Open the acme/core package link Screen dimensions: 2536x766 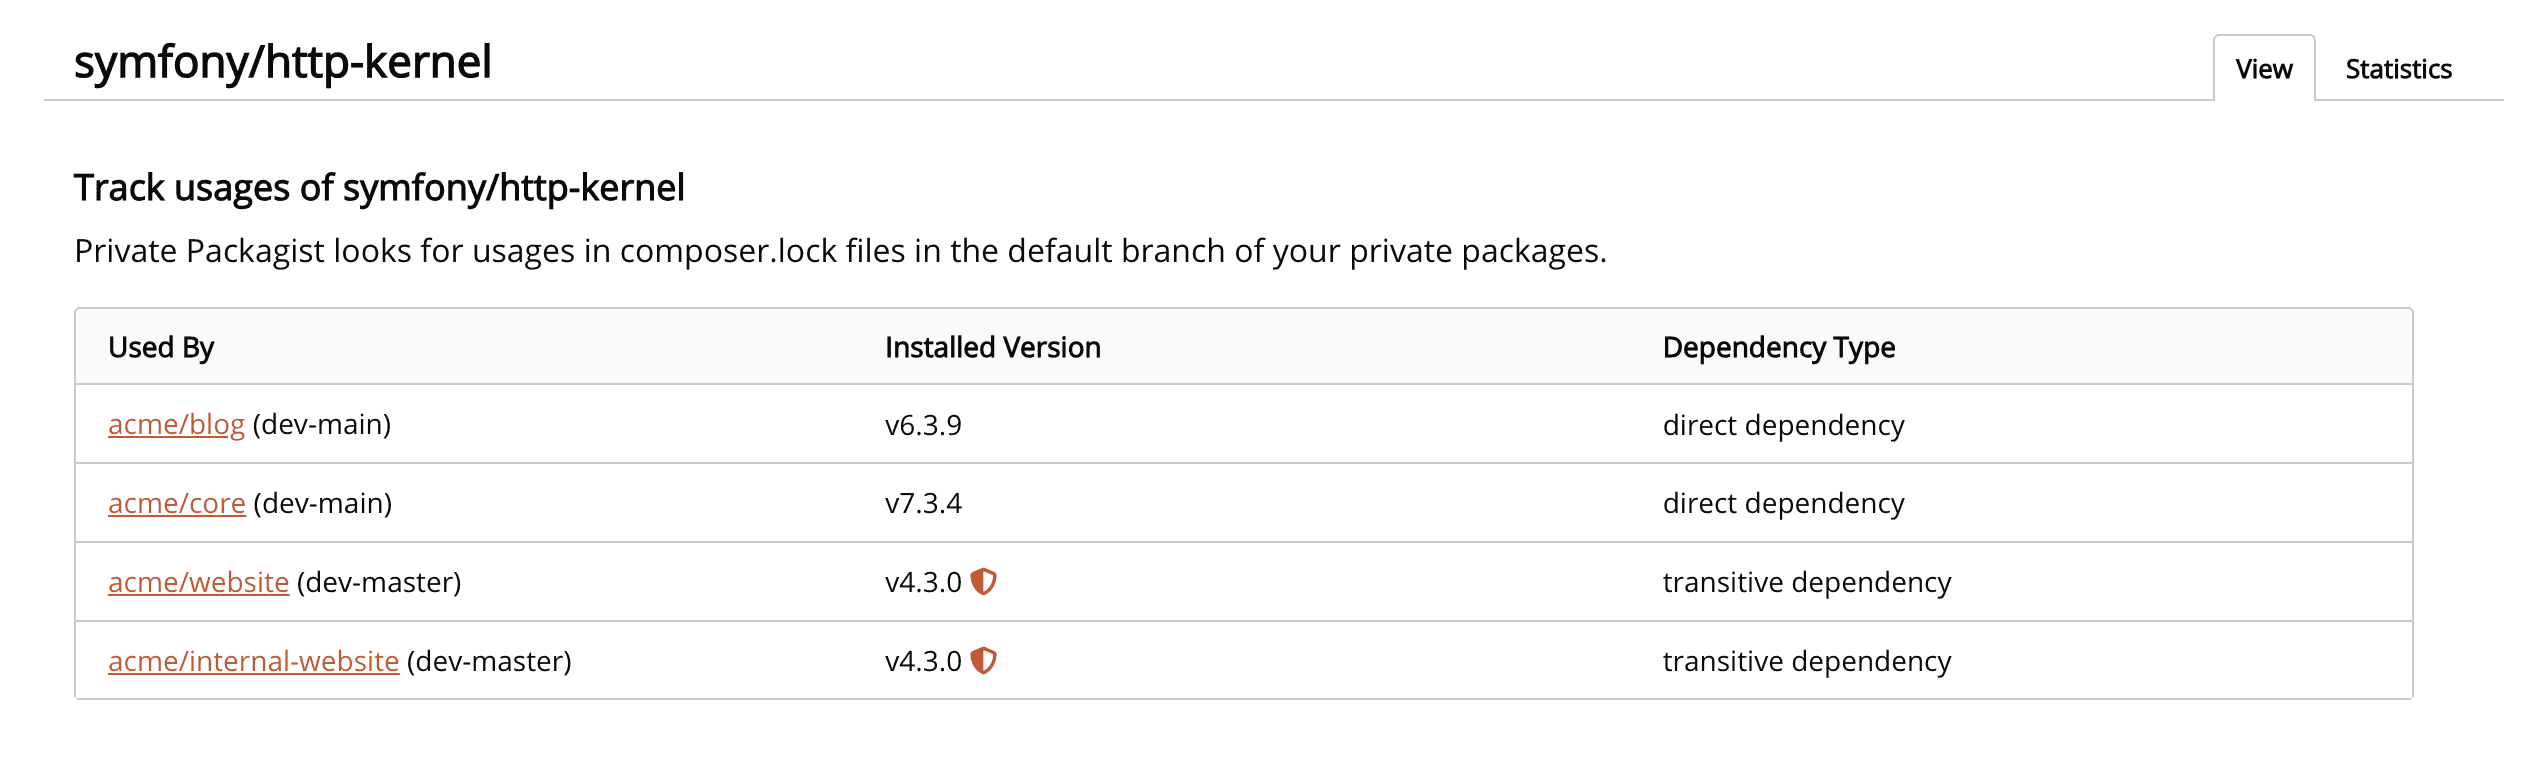tap(176, 503)
